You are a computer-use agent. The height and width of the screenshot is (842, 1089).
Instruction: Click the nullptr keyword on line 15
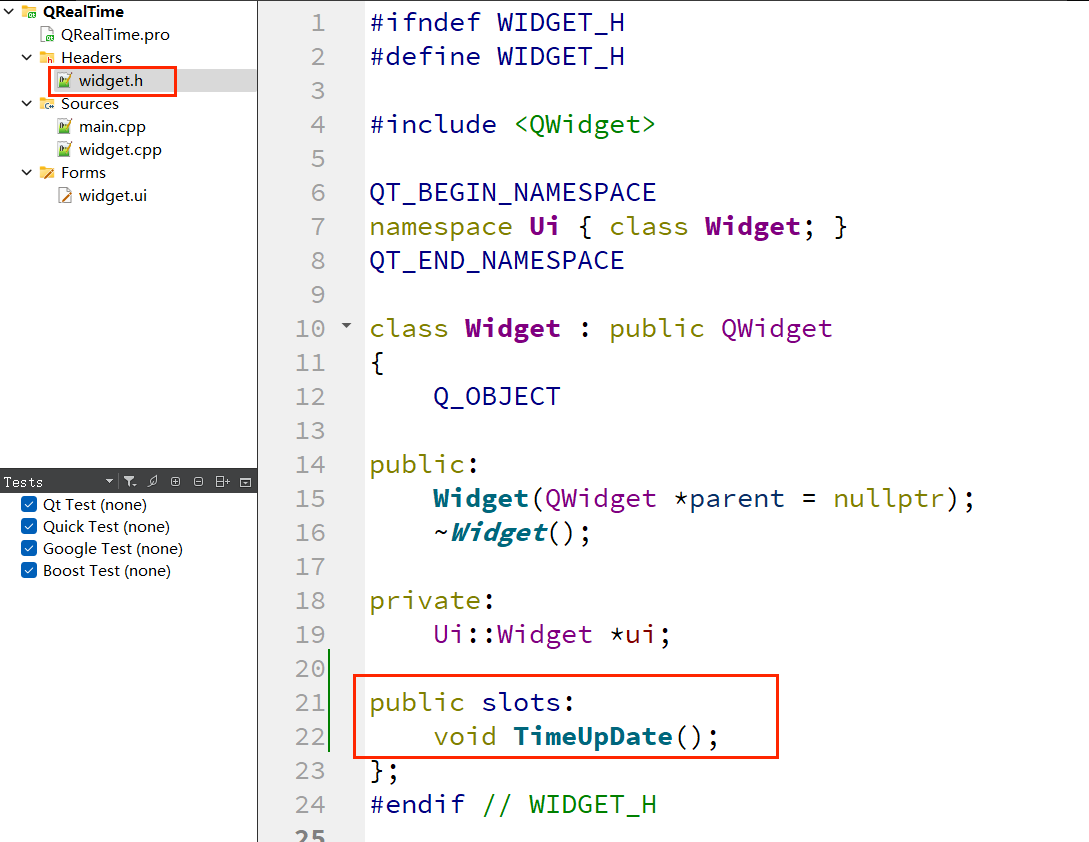tap(888, 499)
